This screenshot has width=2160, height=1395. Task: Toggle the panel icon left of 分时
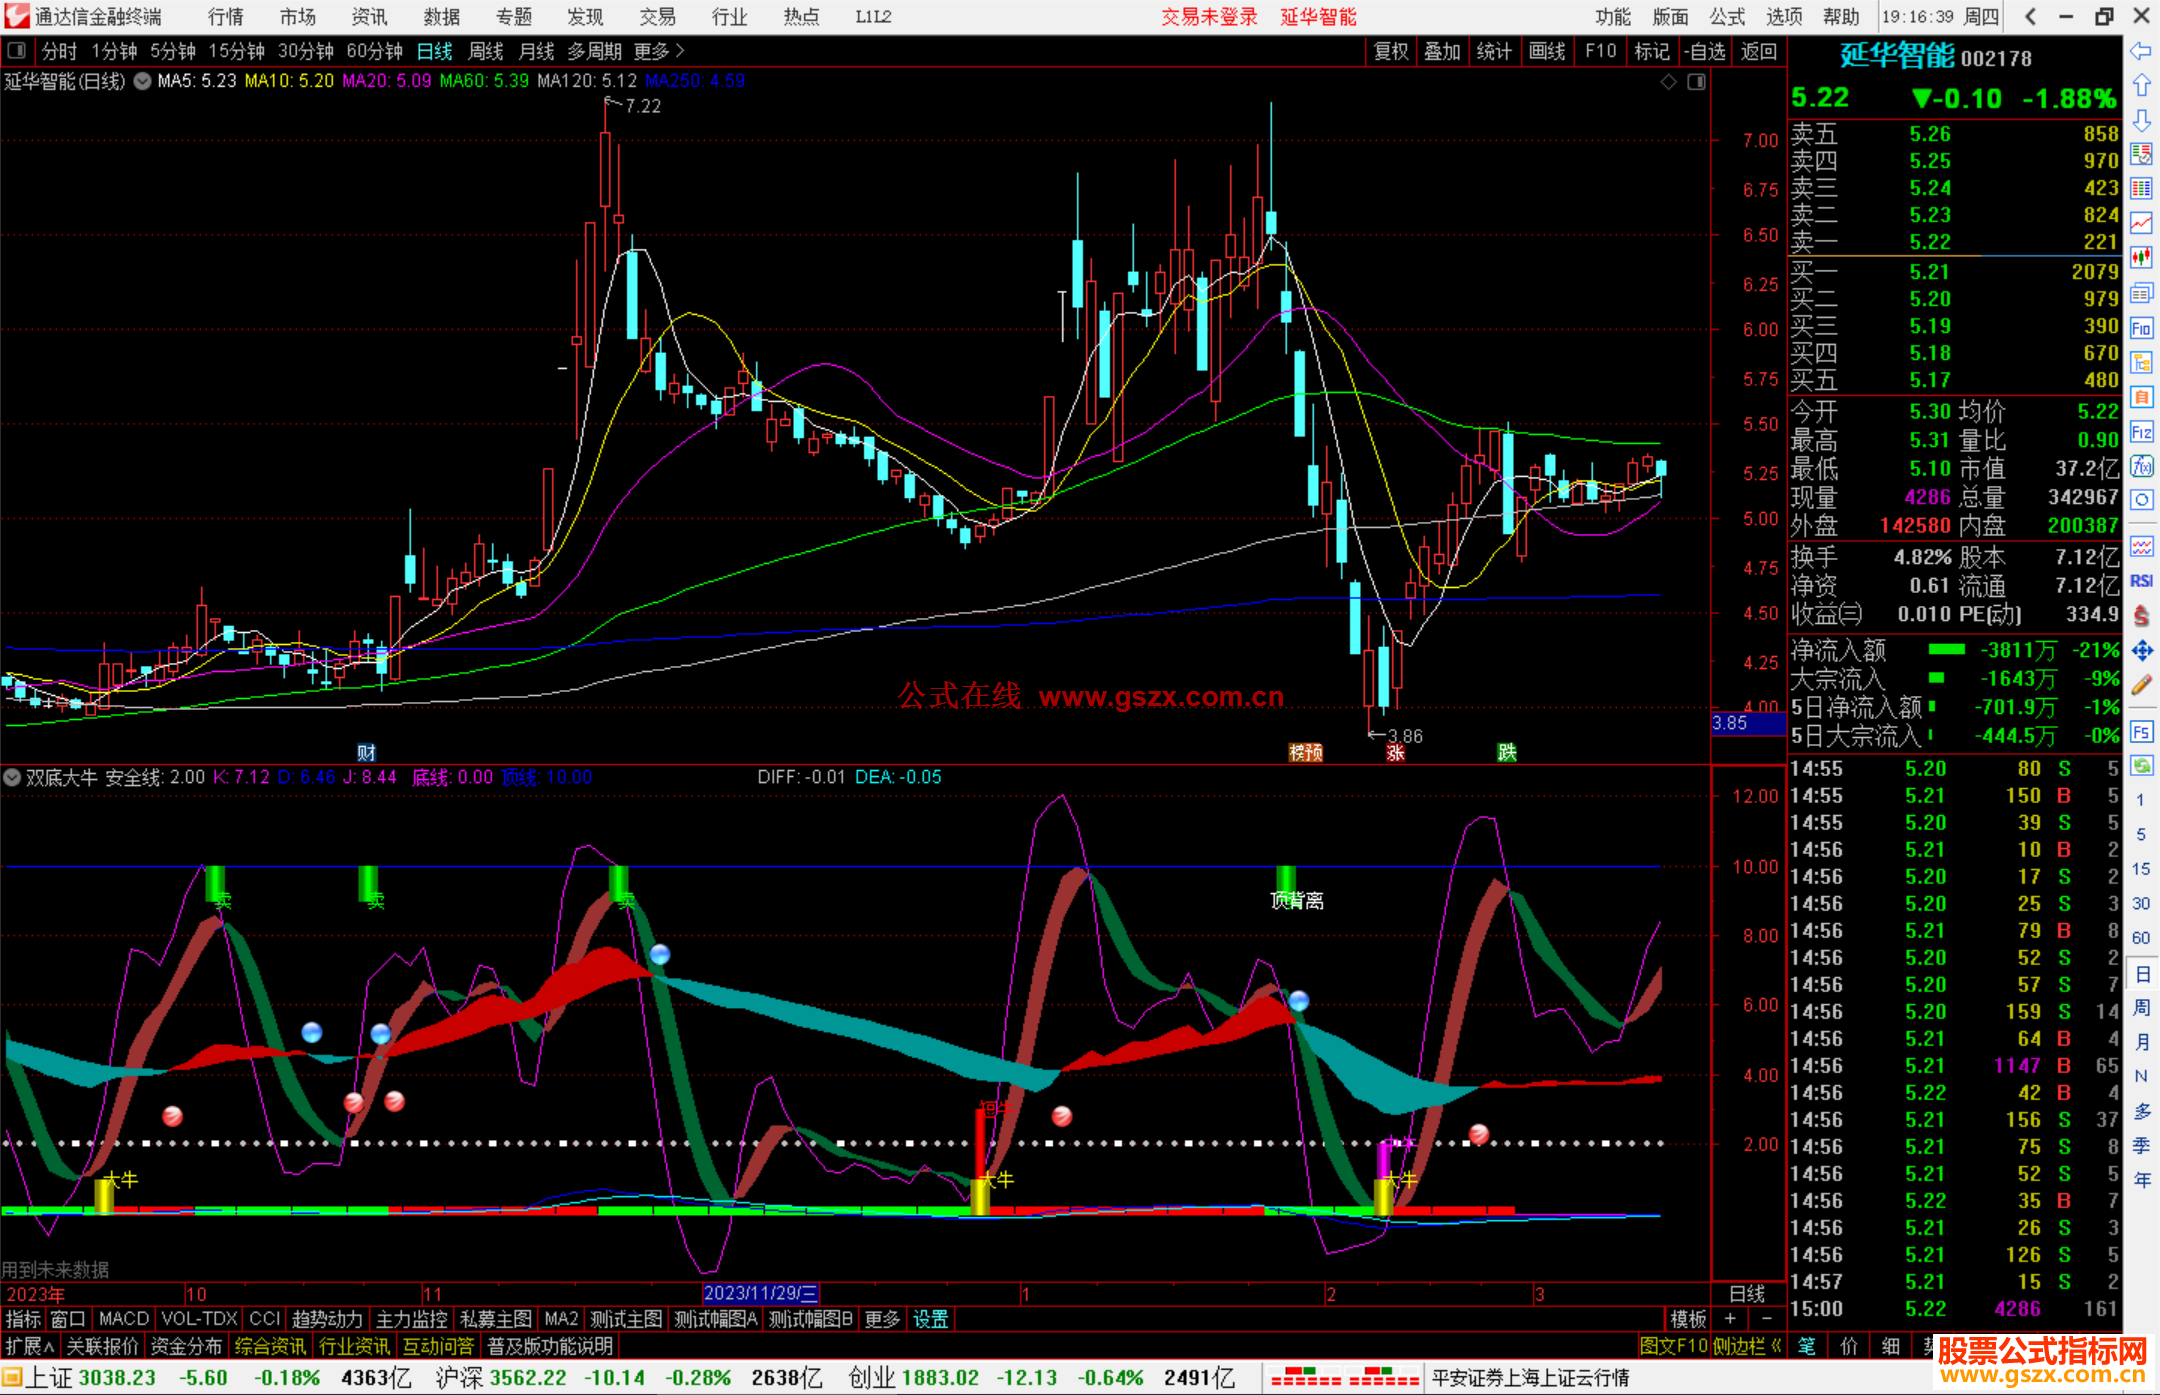click(16, 51)
